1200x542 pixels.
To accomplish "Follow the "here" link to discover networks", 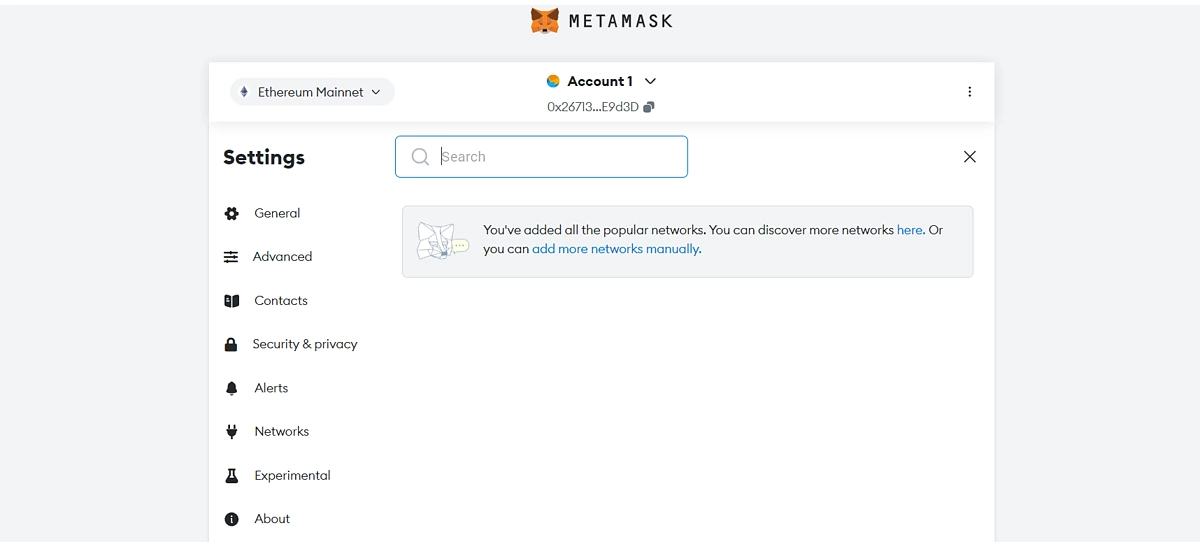I will click(909, 230).
